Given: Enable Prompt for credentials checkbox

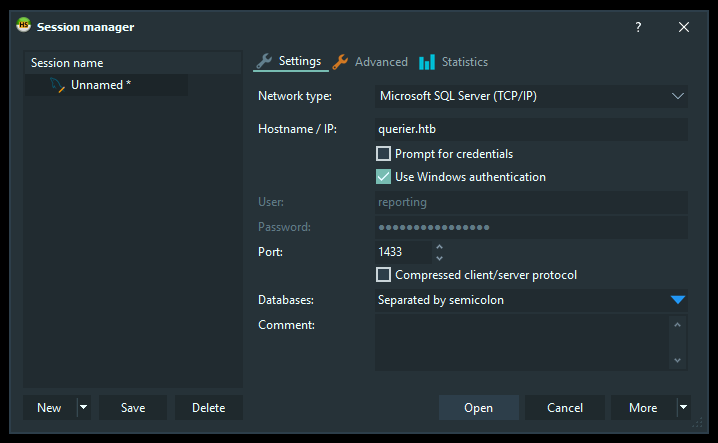Looking at the screenshot, I should 383,154.
